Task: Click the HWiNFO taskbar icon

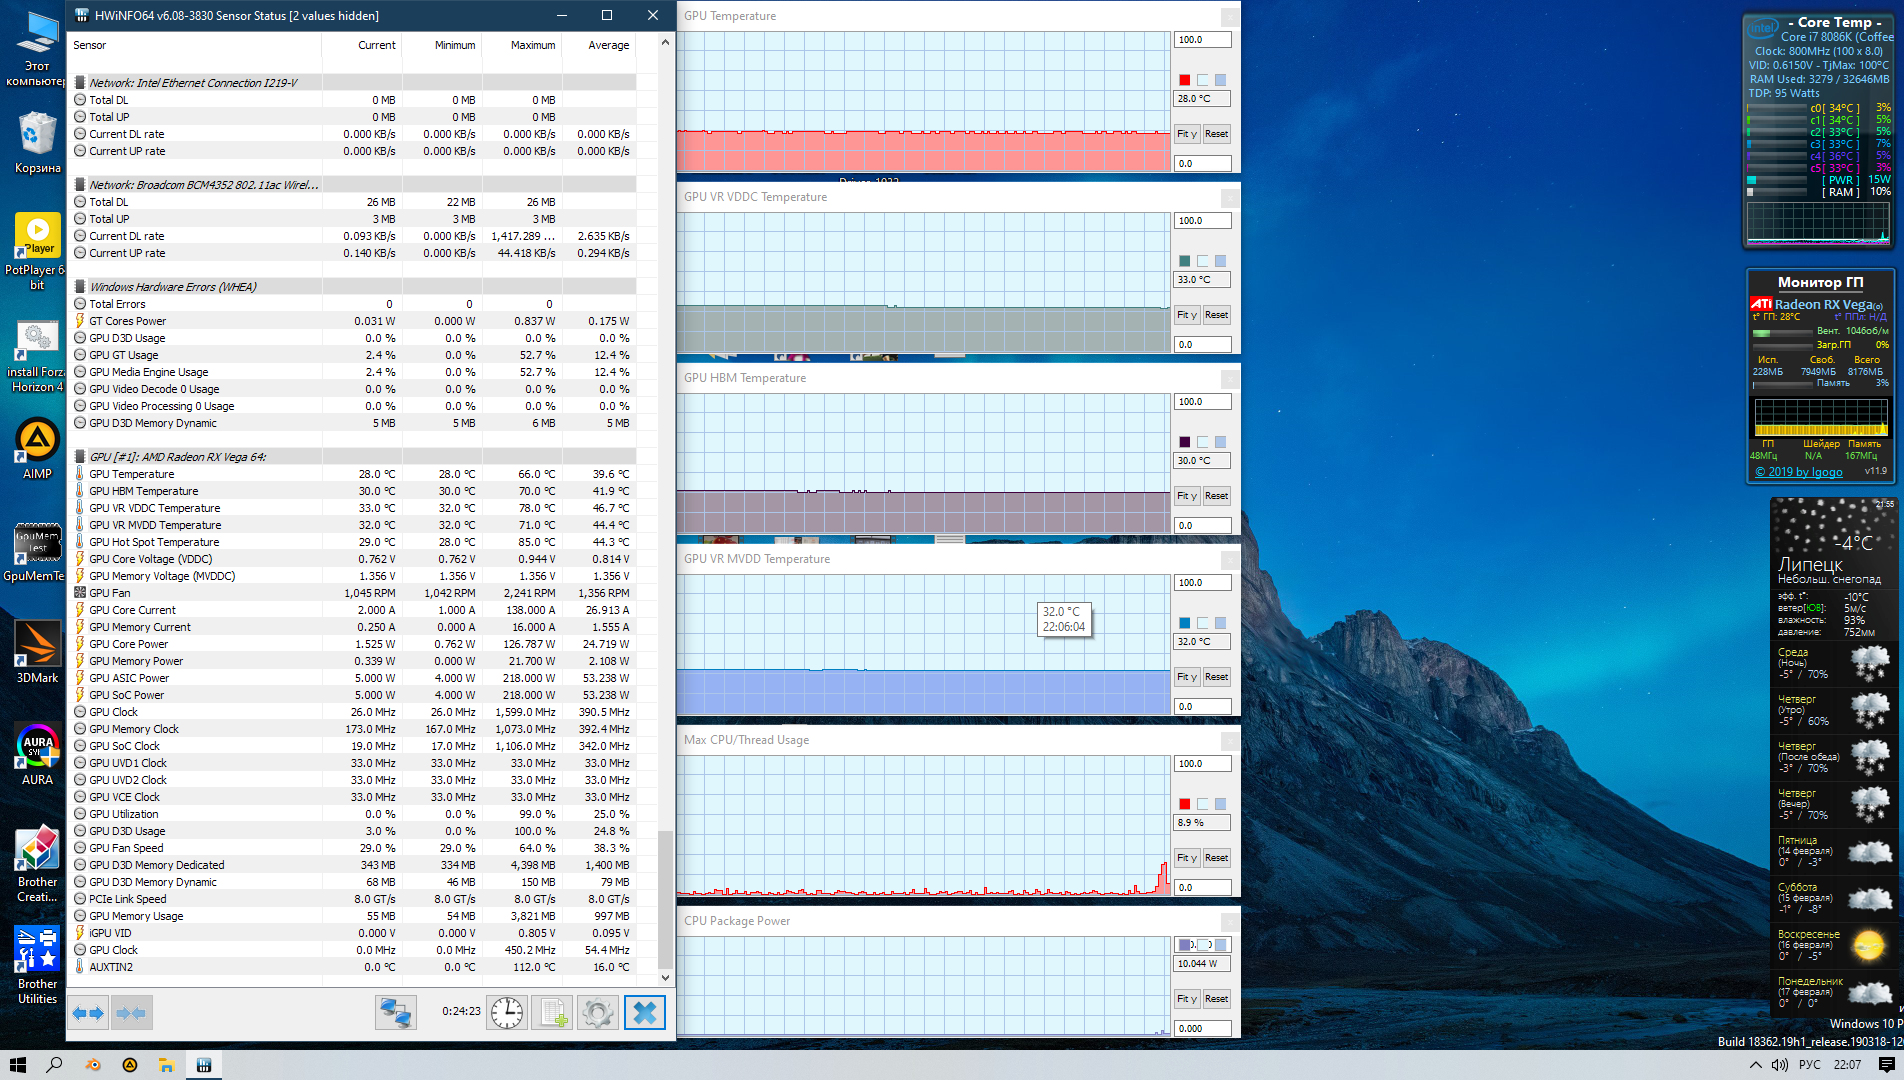Action: tap(204, 1065)
